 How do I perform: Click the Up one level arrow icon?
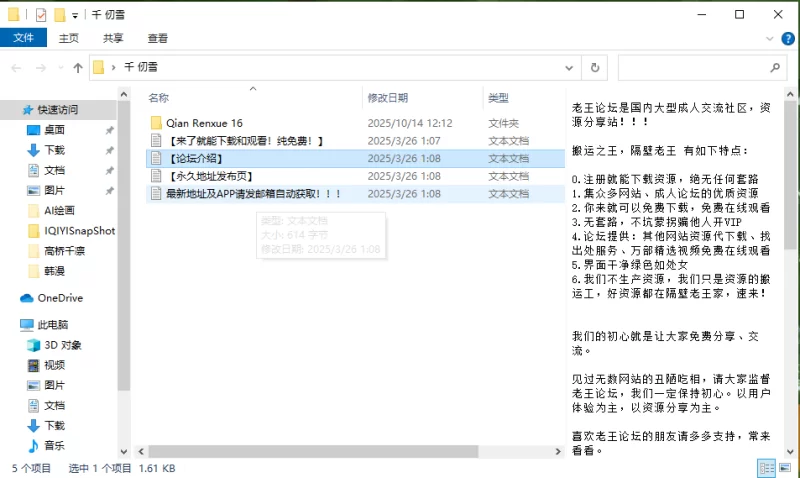[77, 68]
